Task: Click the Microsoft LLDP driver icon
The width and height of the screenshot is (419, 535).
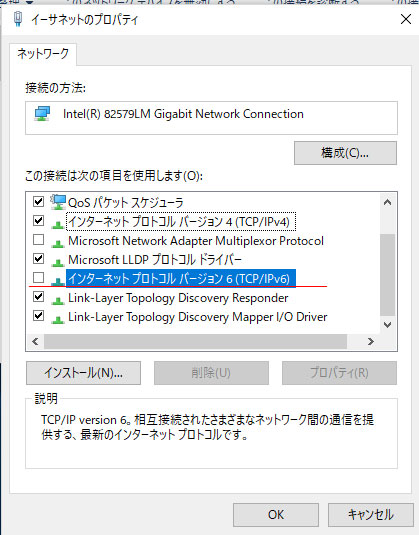Action: (58, 262)
